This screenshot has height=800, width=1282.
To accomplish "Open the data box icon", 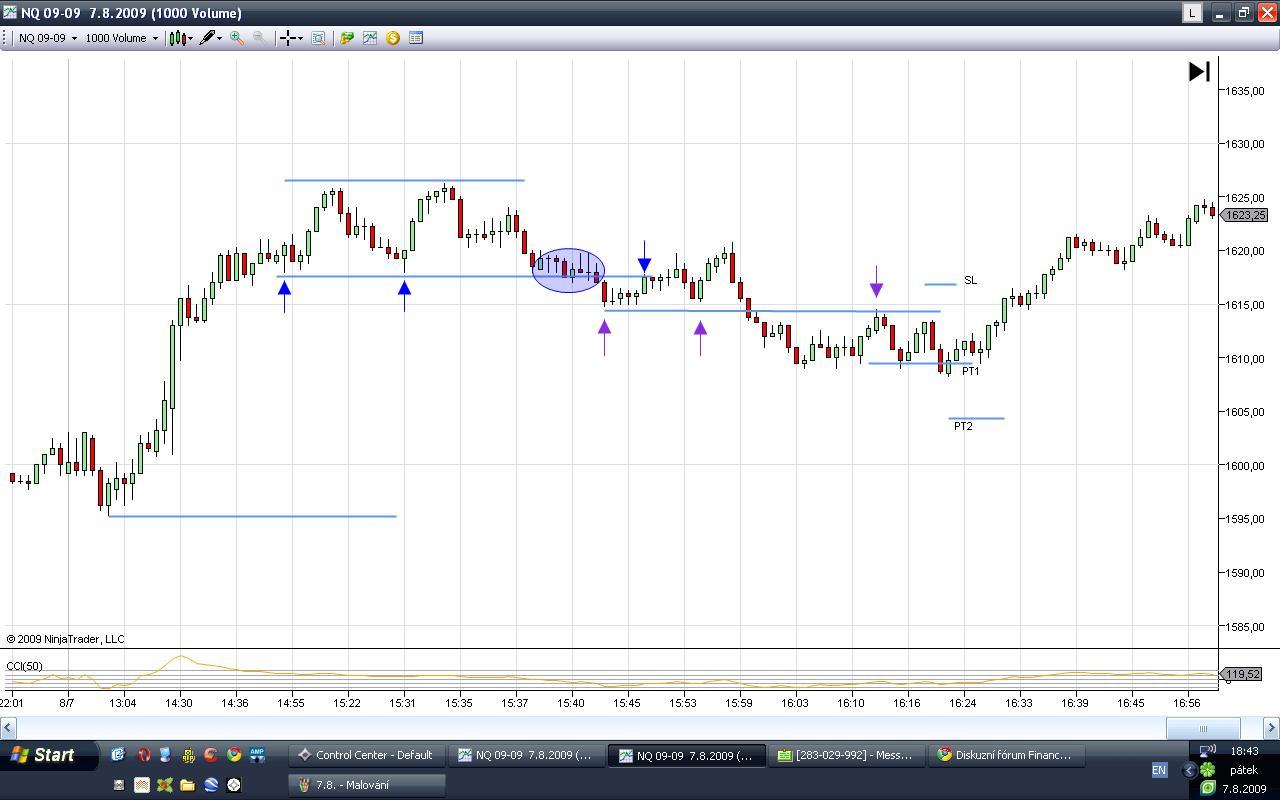I will coord(318,38).
